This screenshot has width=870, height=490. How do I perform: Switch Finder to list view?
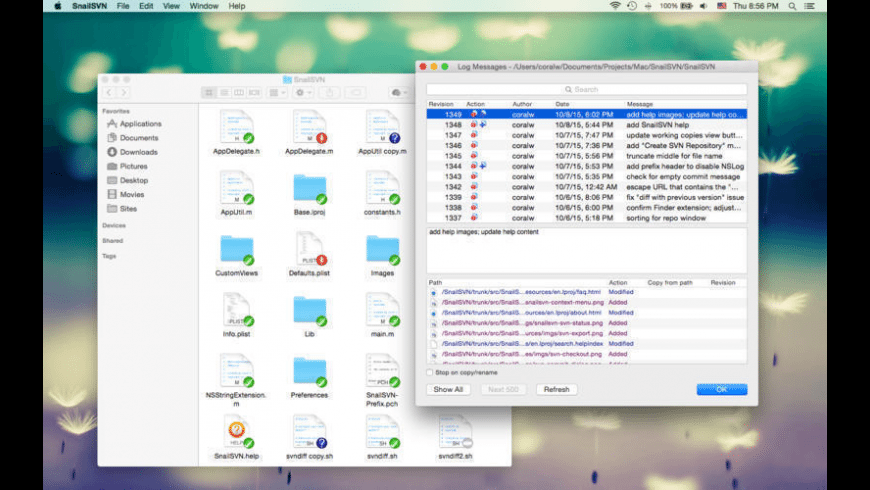point(225,92)
